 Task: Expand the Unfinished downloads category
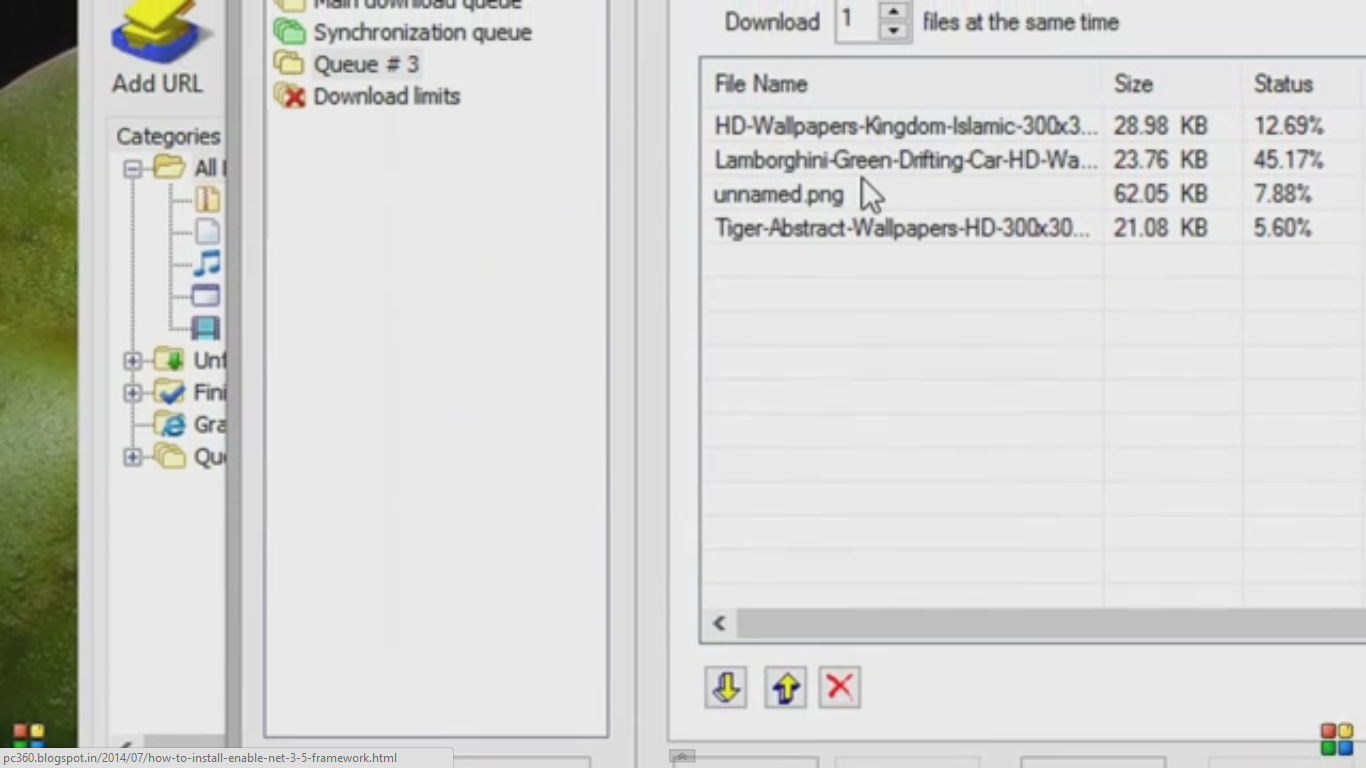(x=133, y=360)
